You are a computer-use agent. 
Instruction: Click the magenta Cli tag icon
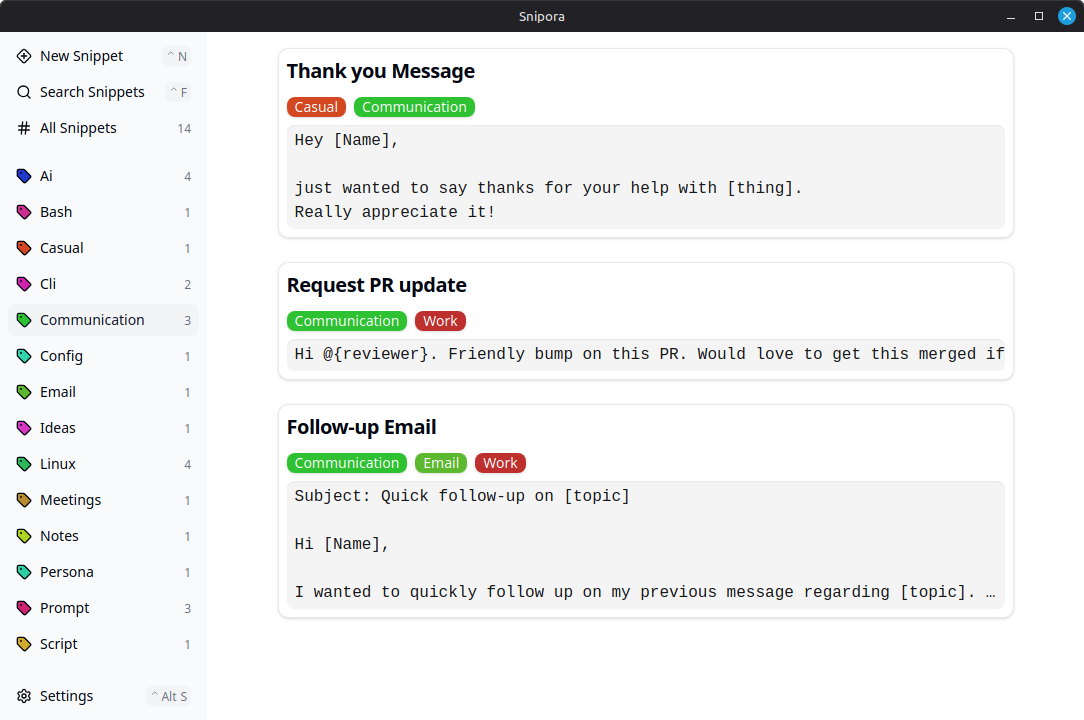[24, 284]
